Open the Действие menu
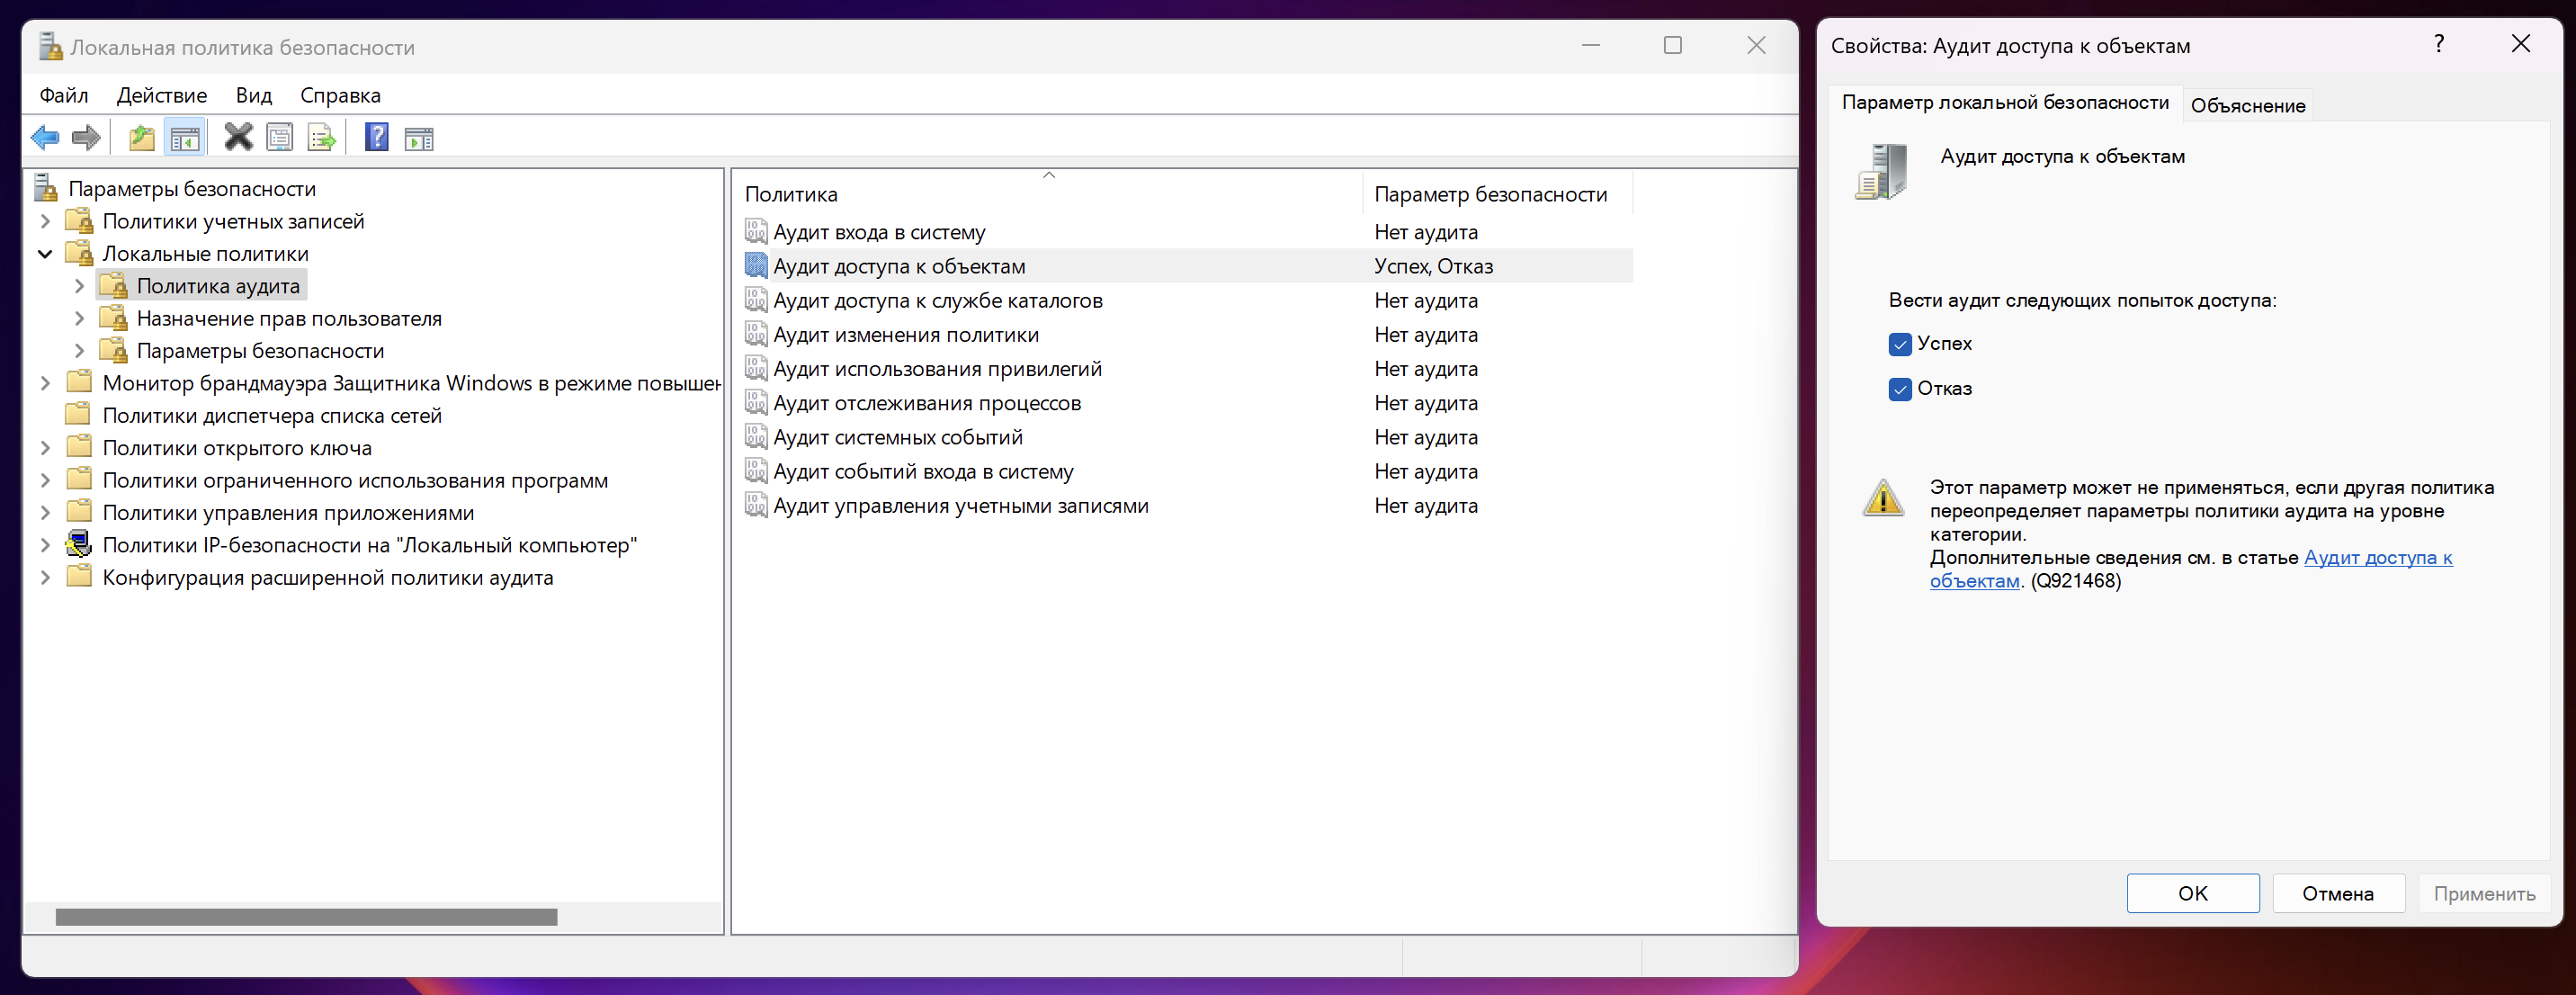 [x=161, y=95]
